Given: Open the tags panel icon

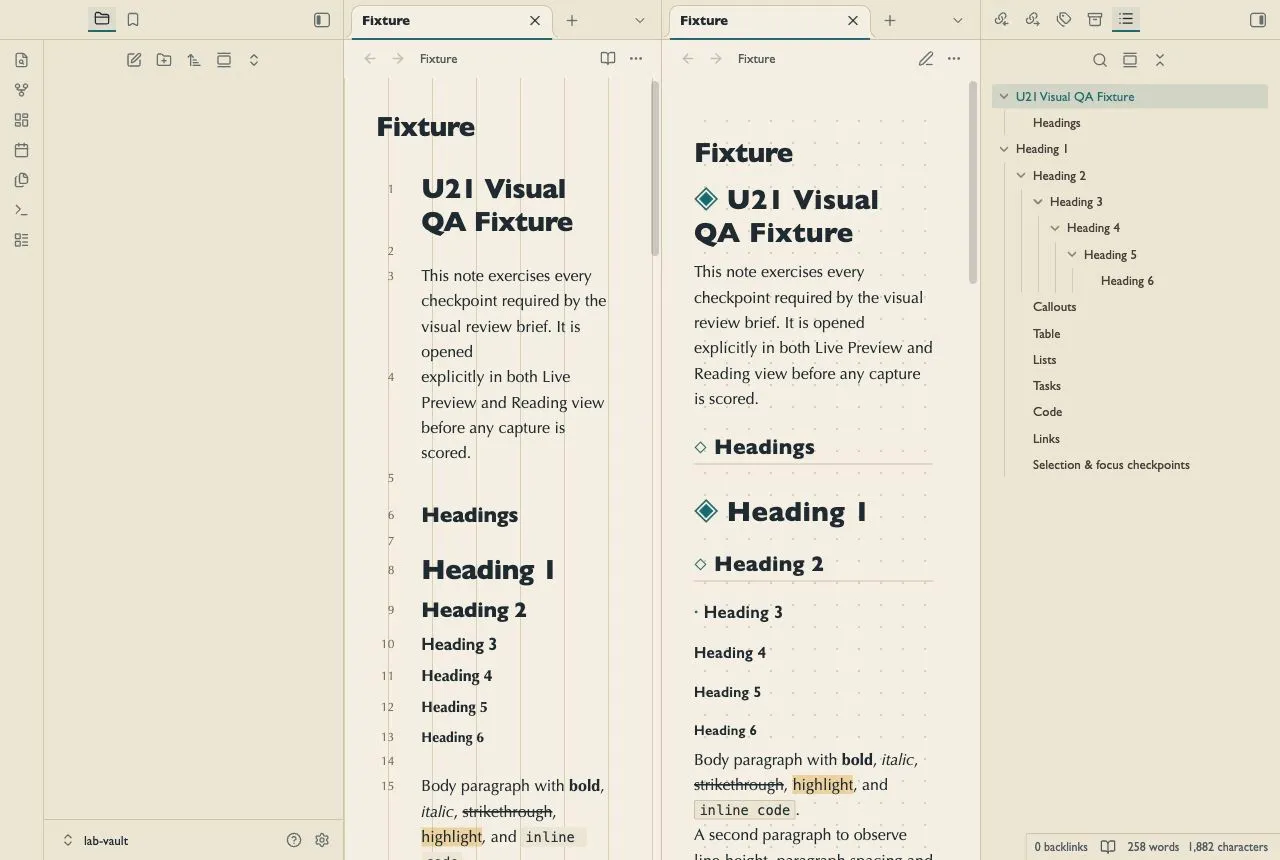Looking at the screenshot, I should [x=1064, y=19].
